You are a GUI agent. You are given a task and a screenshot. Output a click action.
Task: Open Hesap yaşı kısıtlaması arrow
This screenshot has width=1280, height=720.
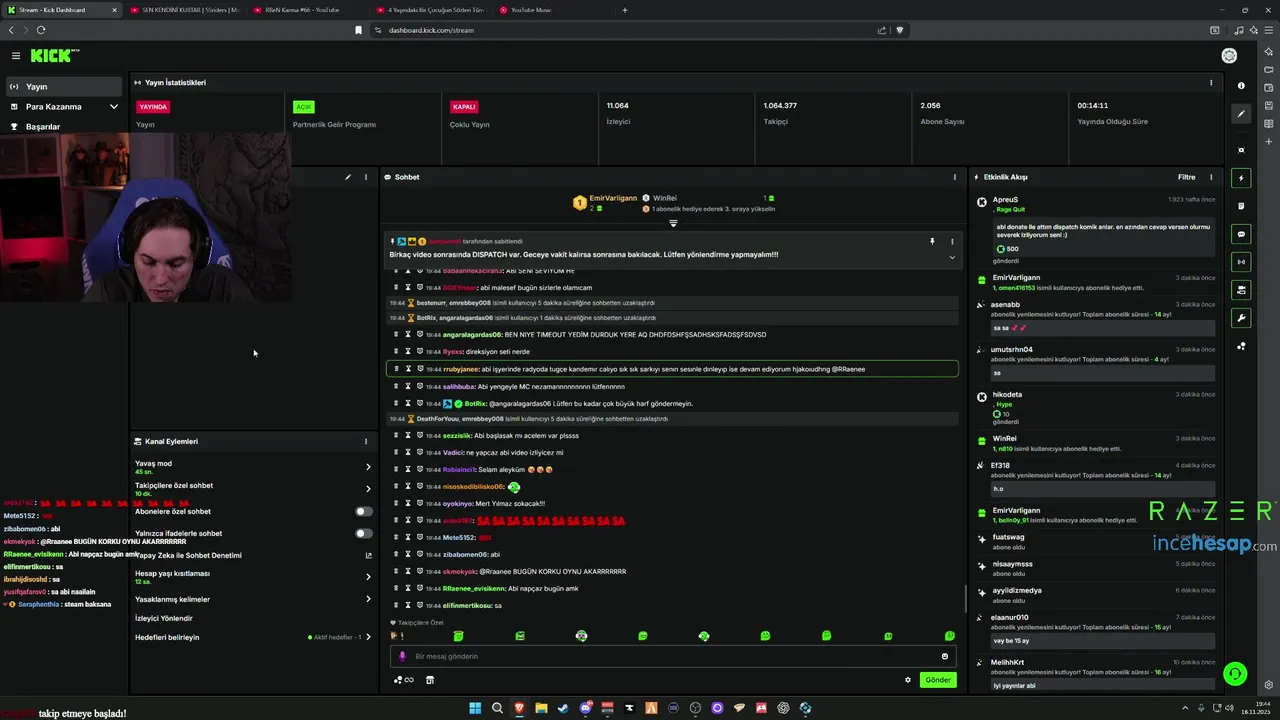tap(368, 577)
